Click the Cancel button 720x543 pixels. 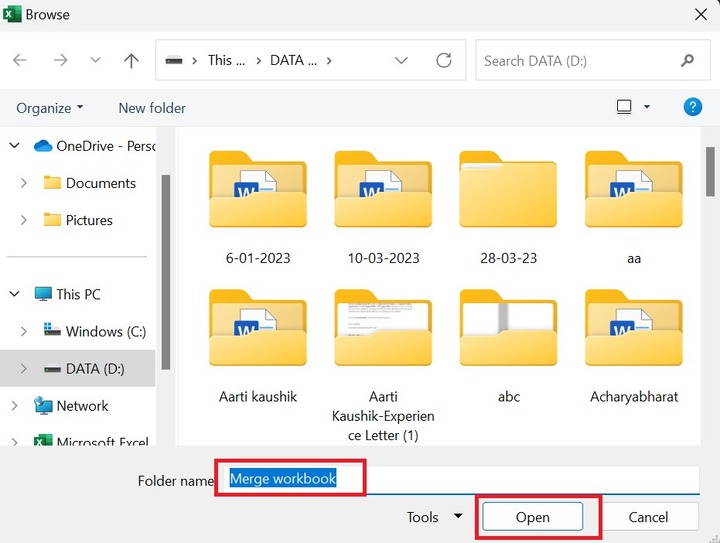click(648, 517)
